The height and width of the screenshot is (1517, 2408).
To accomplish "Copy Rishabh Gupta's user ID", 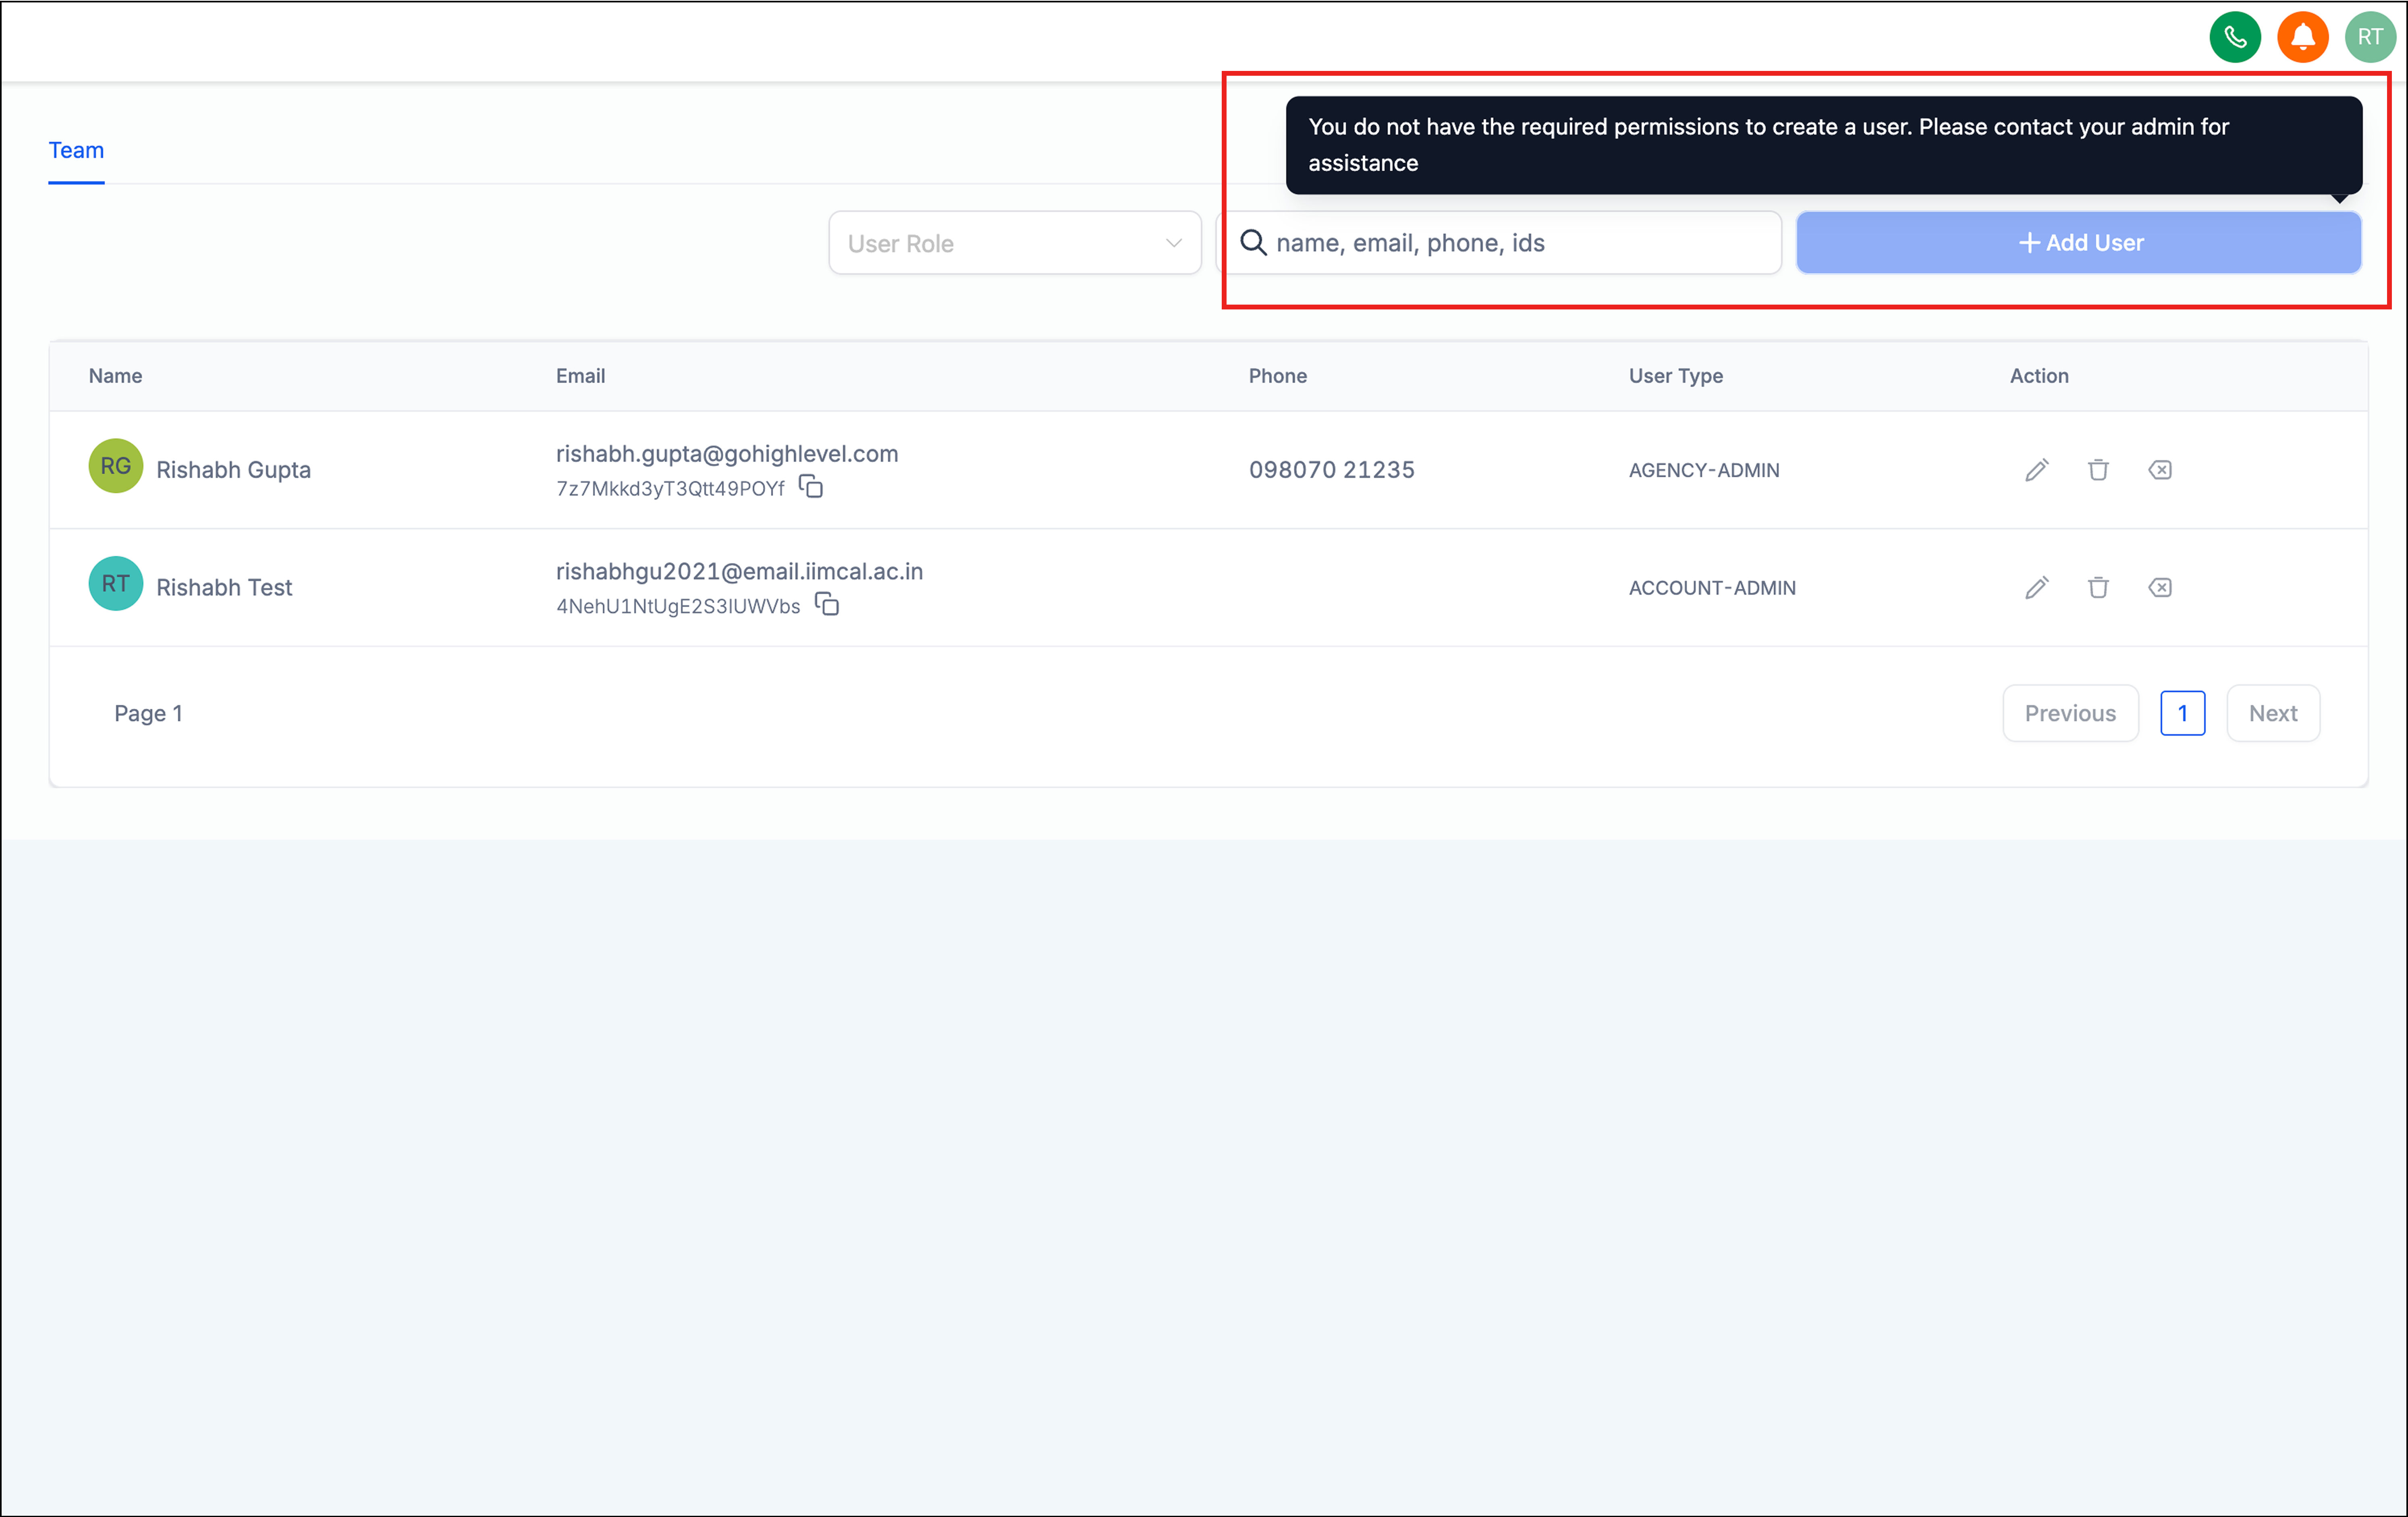I will (x=811, y=488).
